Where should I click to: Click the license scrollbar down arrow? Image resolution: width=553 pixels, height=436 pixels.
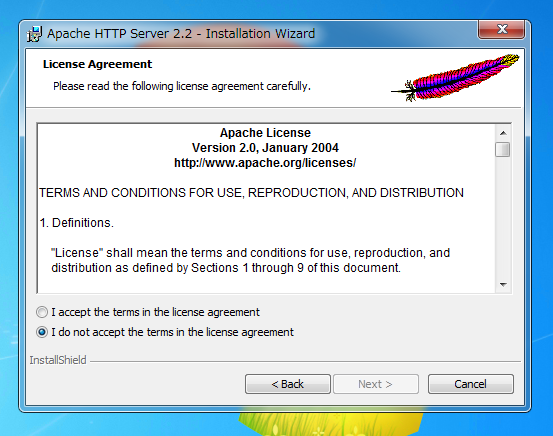point(503,284)
